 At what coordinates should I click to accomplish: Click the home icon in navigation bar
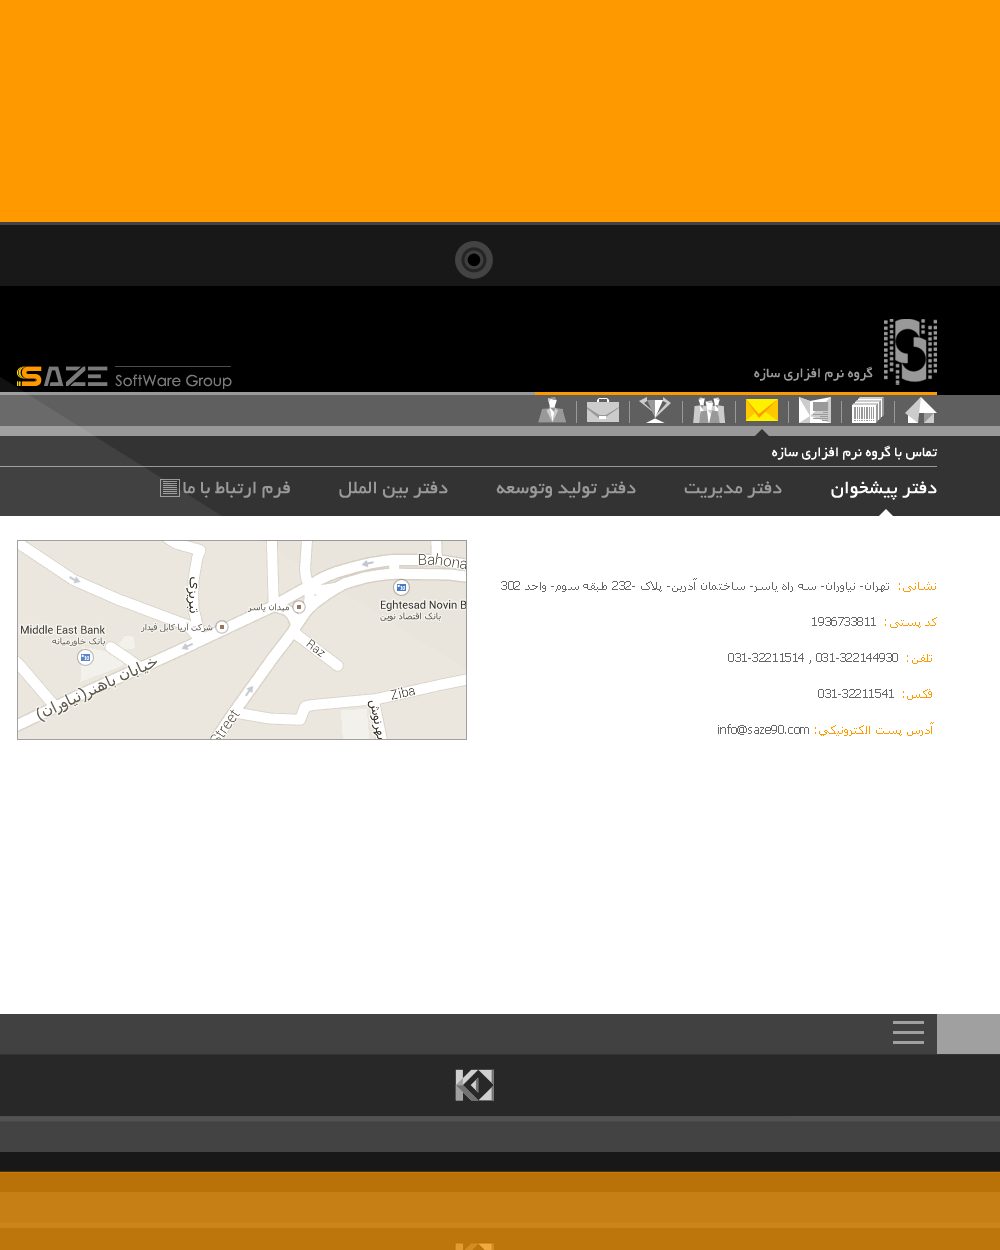coord(920,411)
